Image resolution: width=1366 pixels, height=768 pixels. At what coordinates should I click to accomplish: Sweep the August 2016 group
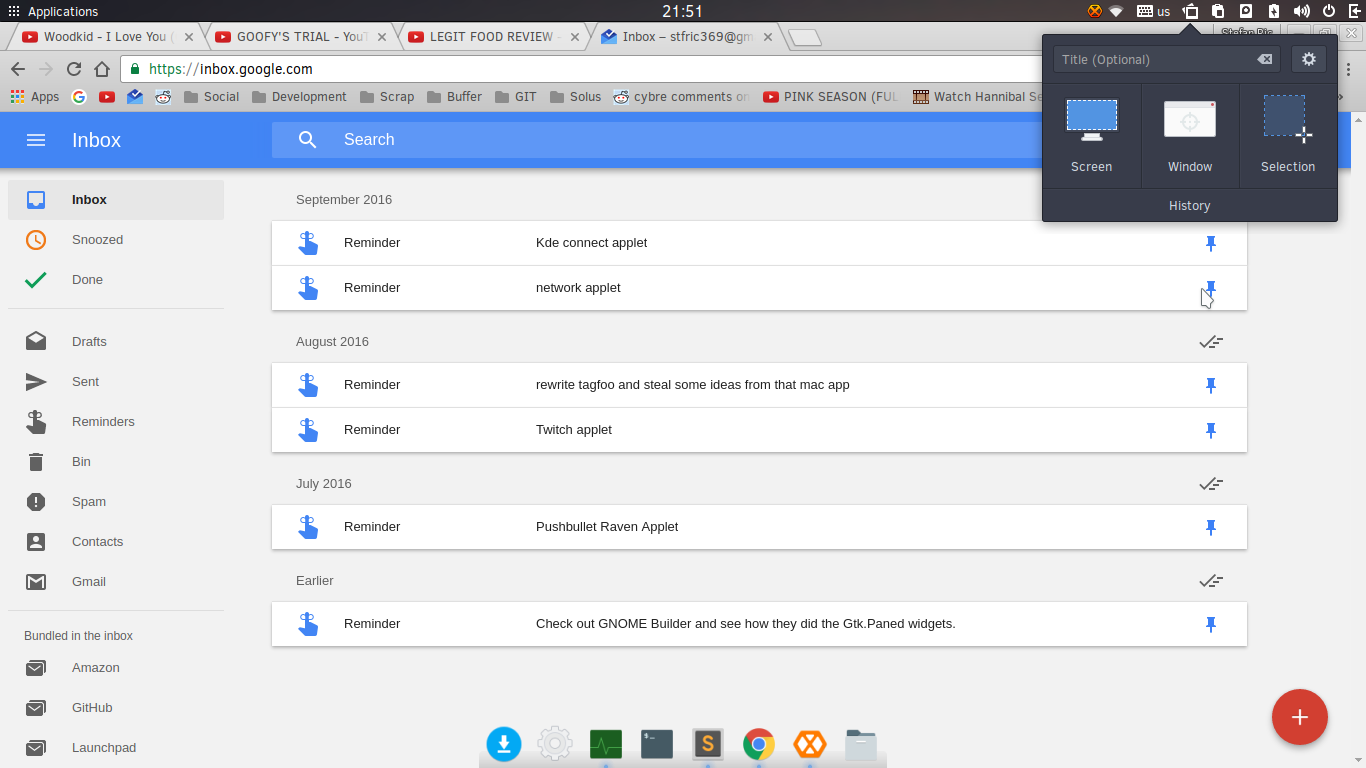[x=1211, y=342]
